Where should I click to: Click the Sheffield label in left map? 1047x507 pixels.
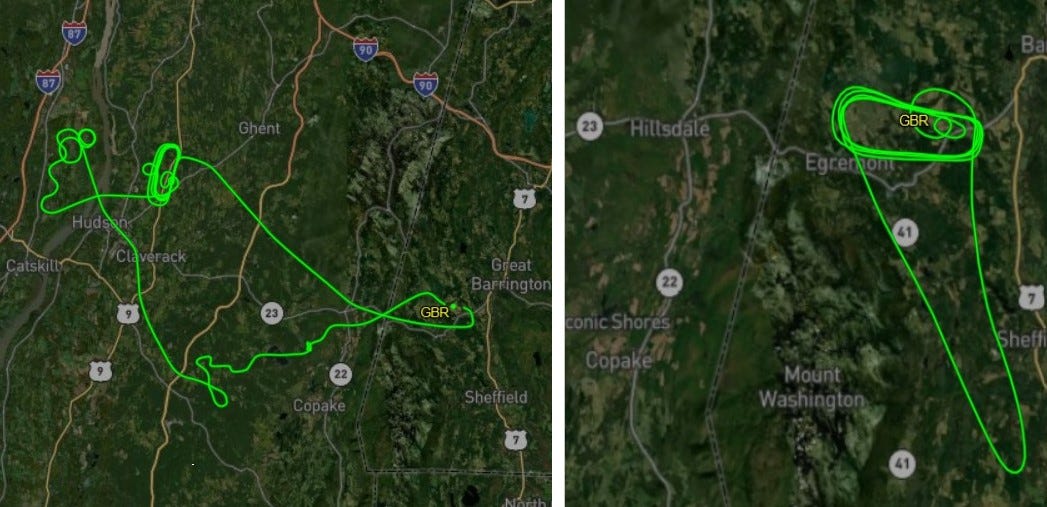click(496, 397)
